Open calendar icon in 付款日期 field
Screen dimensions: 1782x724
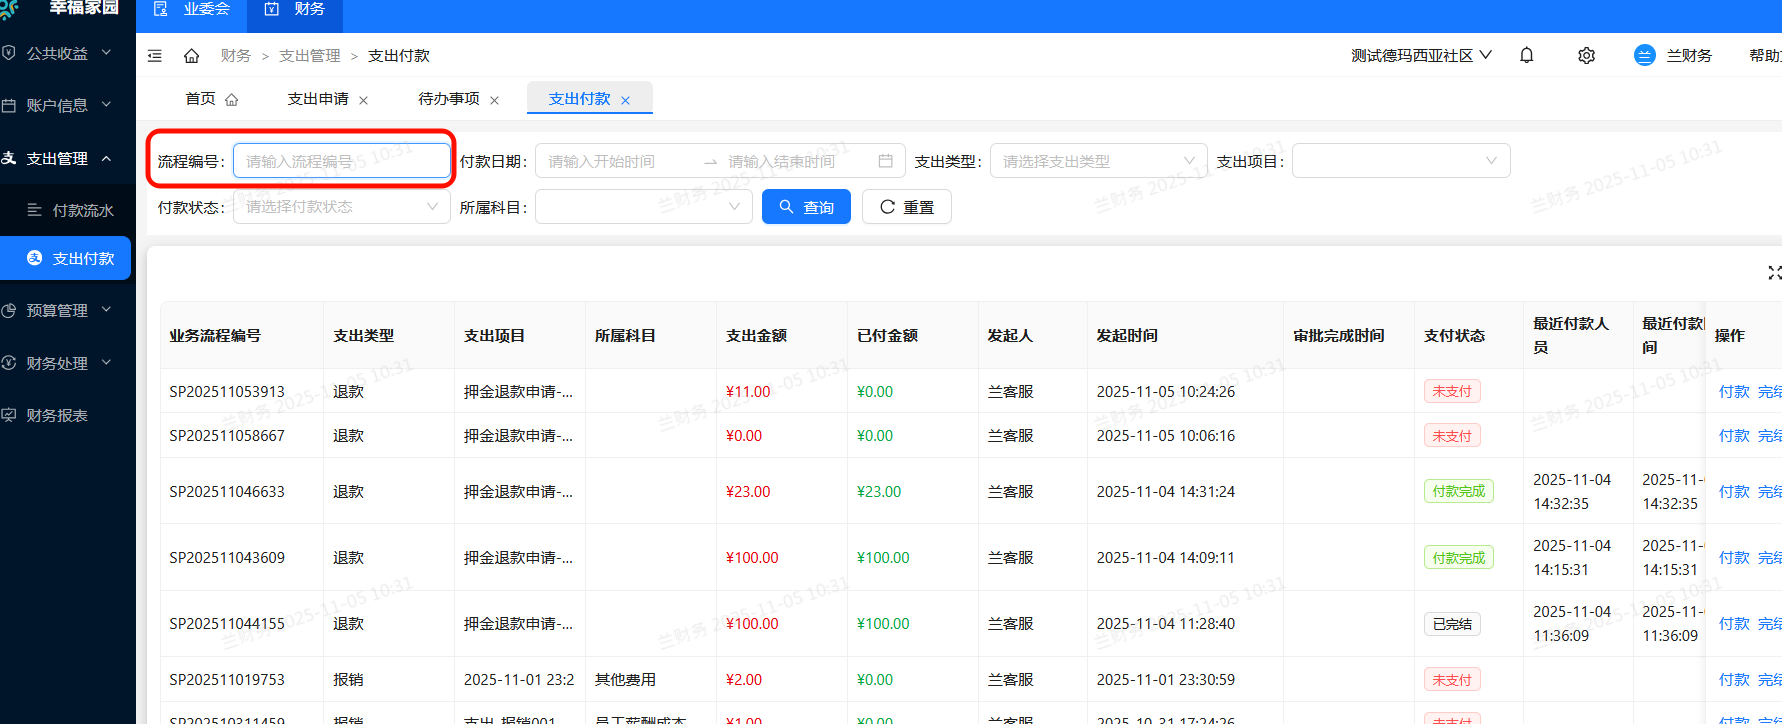click(885, 161)
